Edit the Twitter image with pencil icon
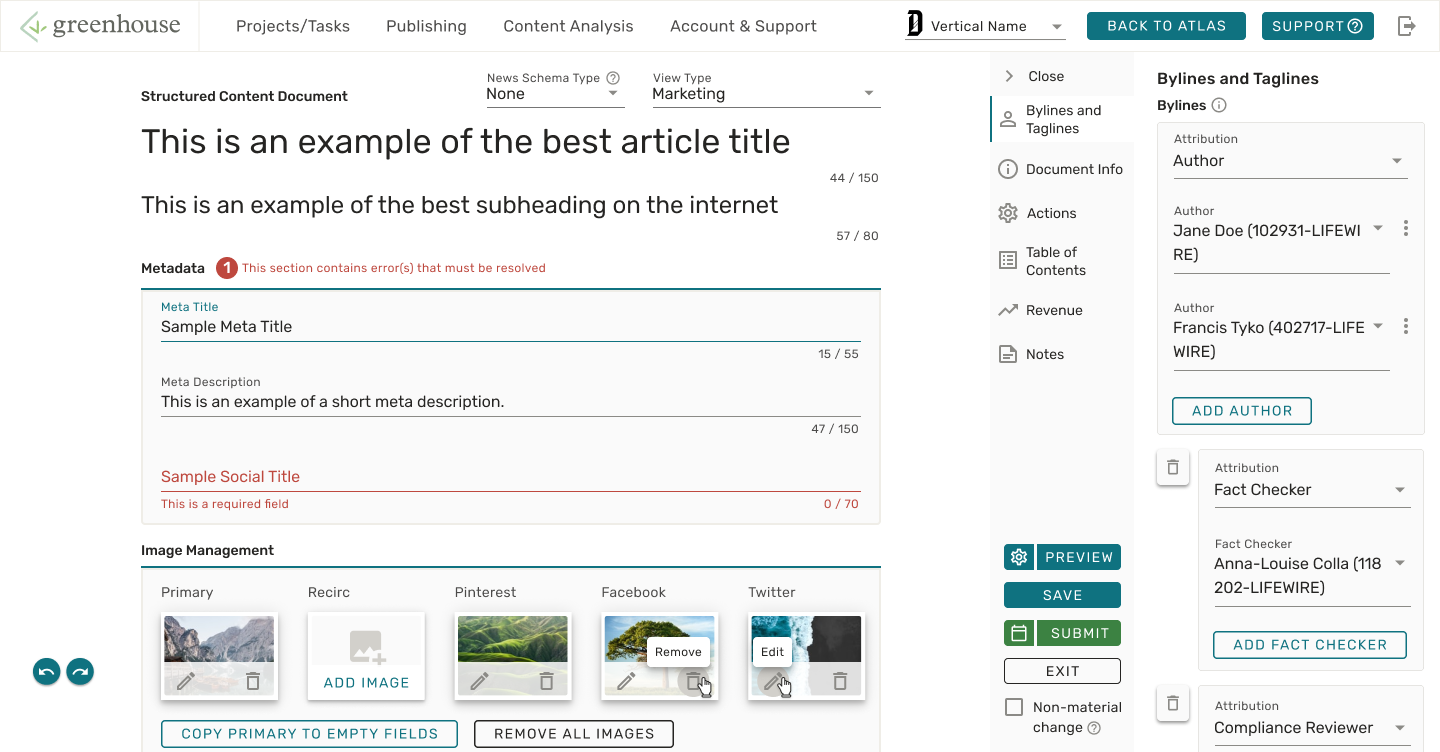 pos(771,681)
